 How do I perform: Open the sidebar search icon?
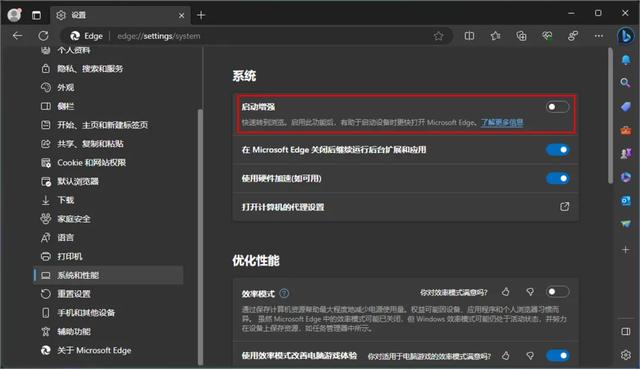(625, 83)
